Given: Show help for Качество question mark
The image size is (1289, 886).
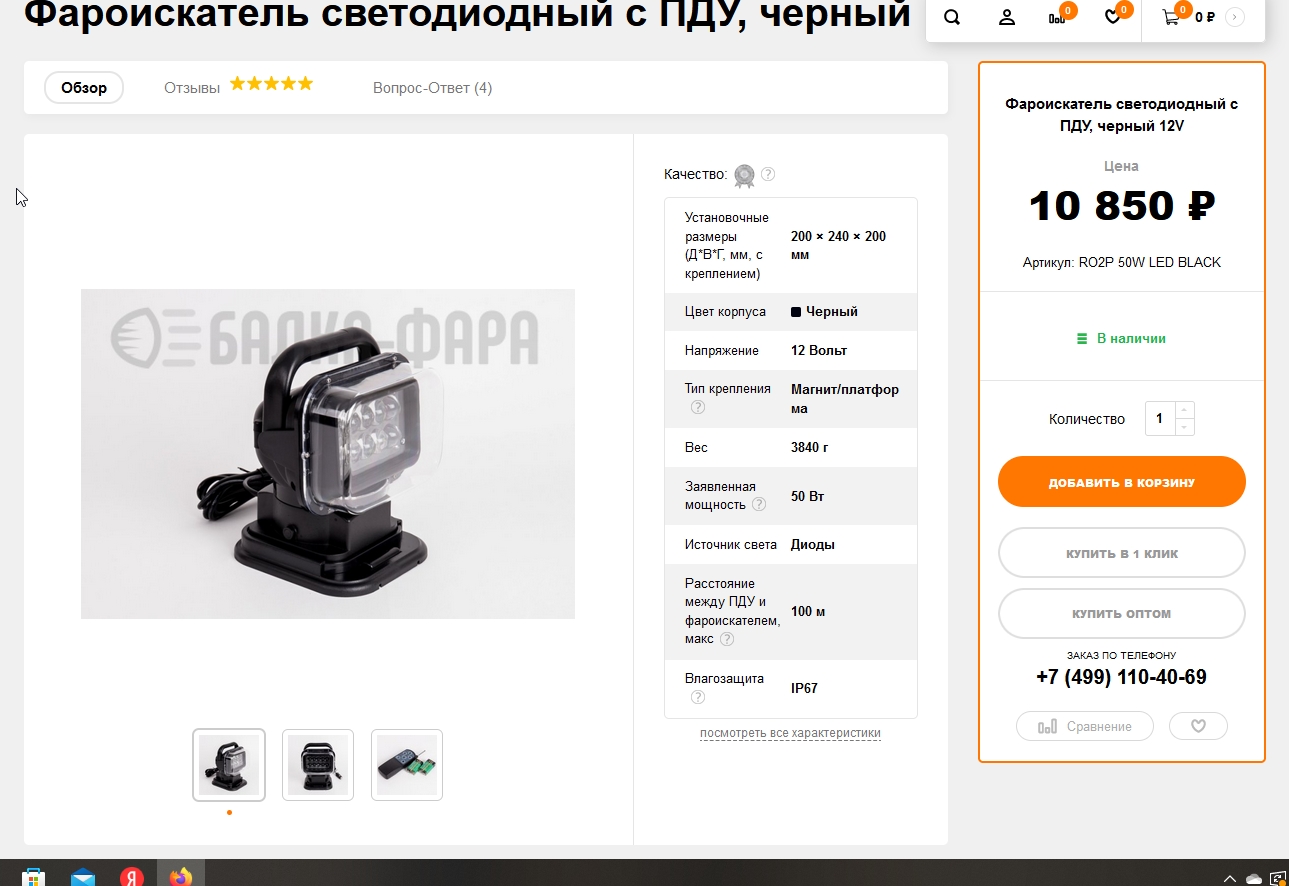Looking at the screenshot, I should [768, 174].
